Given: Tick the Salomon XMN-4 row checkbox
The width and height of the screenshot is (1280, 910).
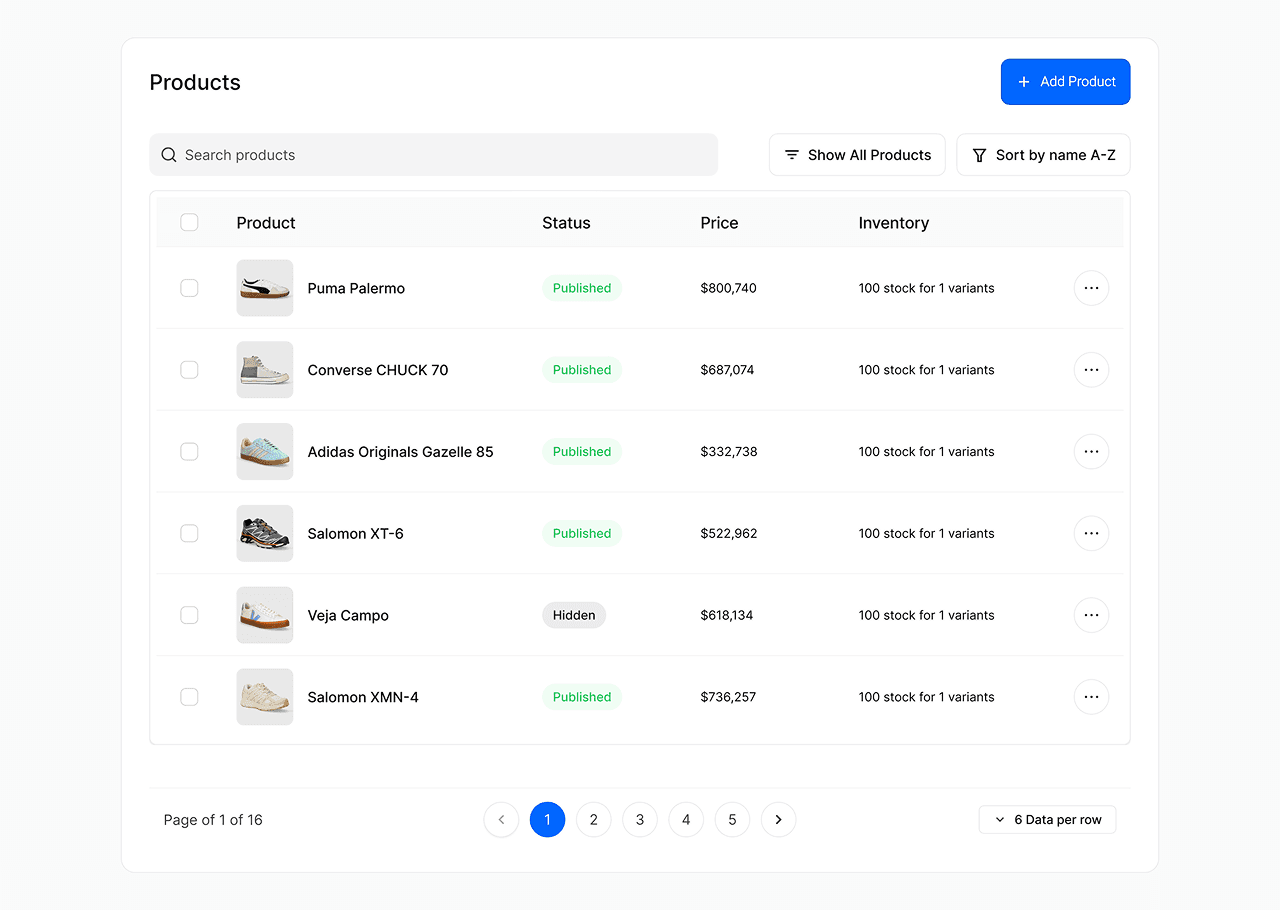Looking at the screenshot, I should pos(189,697).
